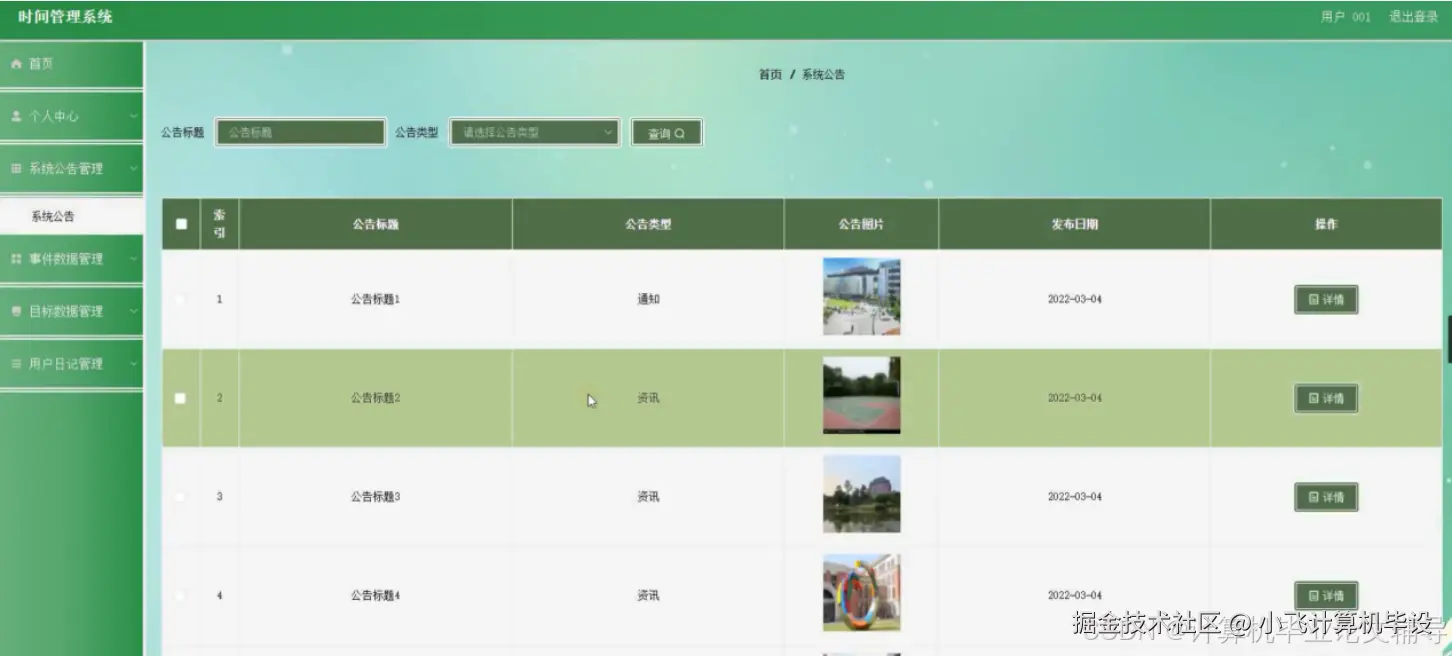
Task: Click 用户 001 in the header
Action: 1345,17
